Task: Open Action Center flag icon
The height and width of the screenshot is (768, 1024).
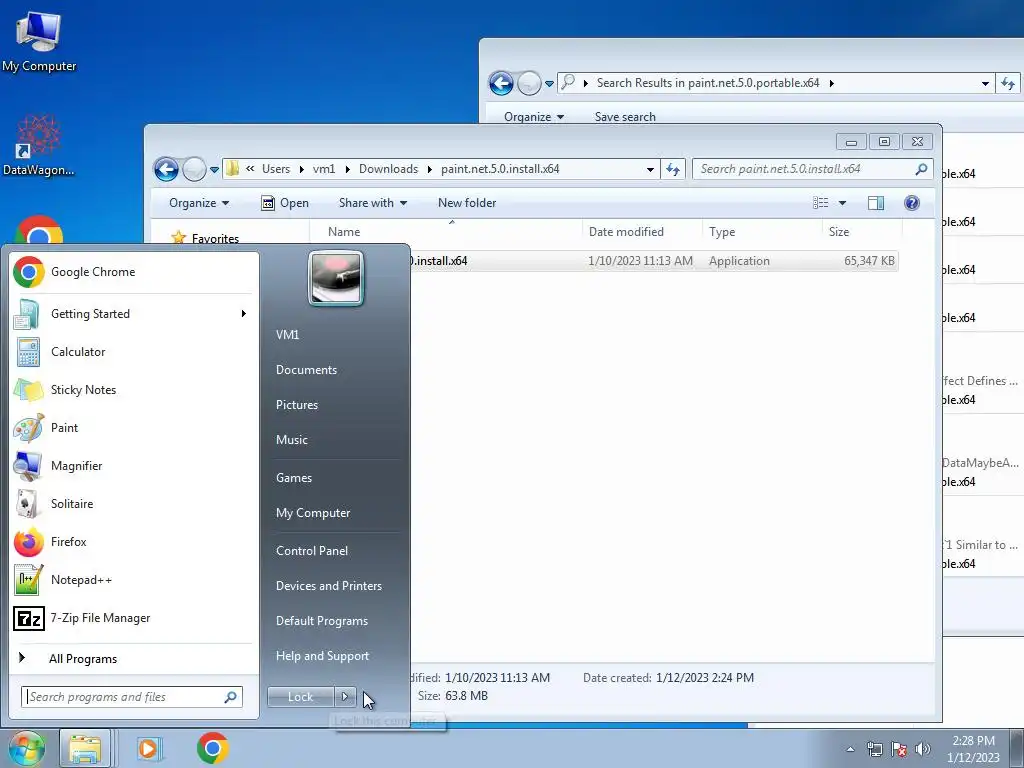Action: pos(899,749)
